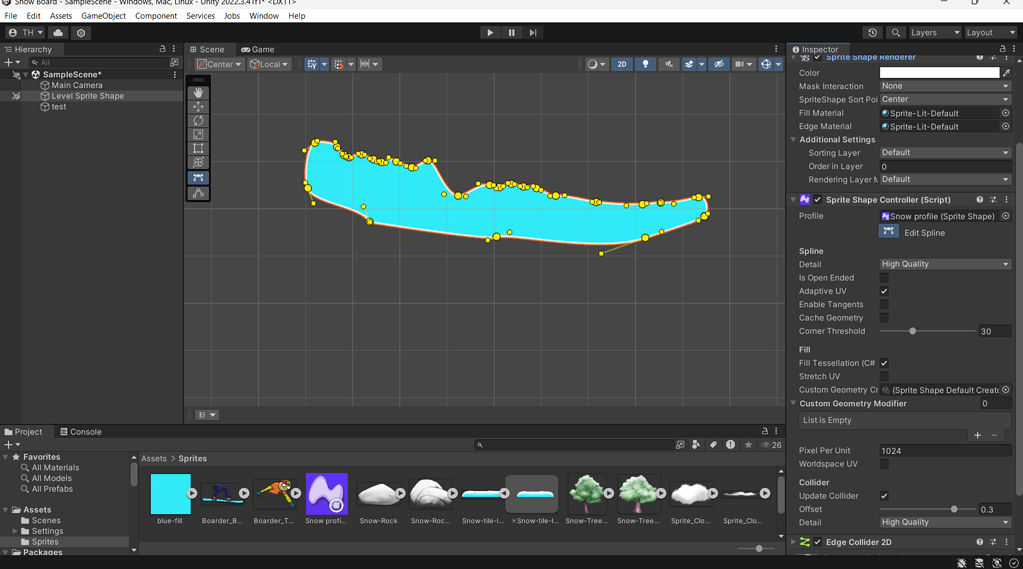Image resolution: width=1023 pixels, height=569 pixels.
Task: Toggle scene lighting bulb icon
Action: (645, 64)
